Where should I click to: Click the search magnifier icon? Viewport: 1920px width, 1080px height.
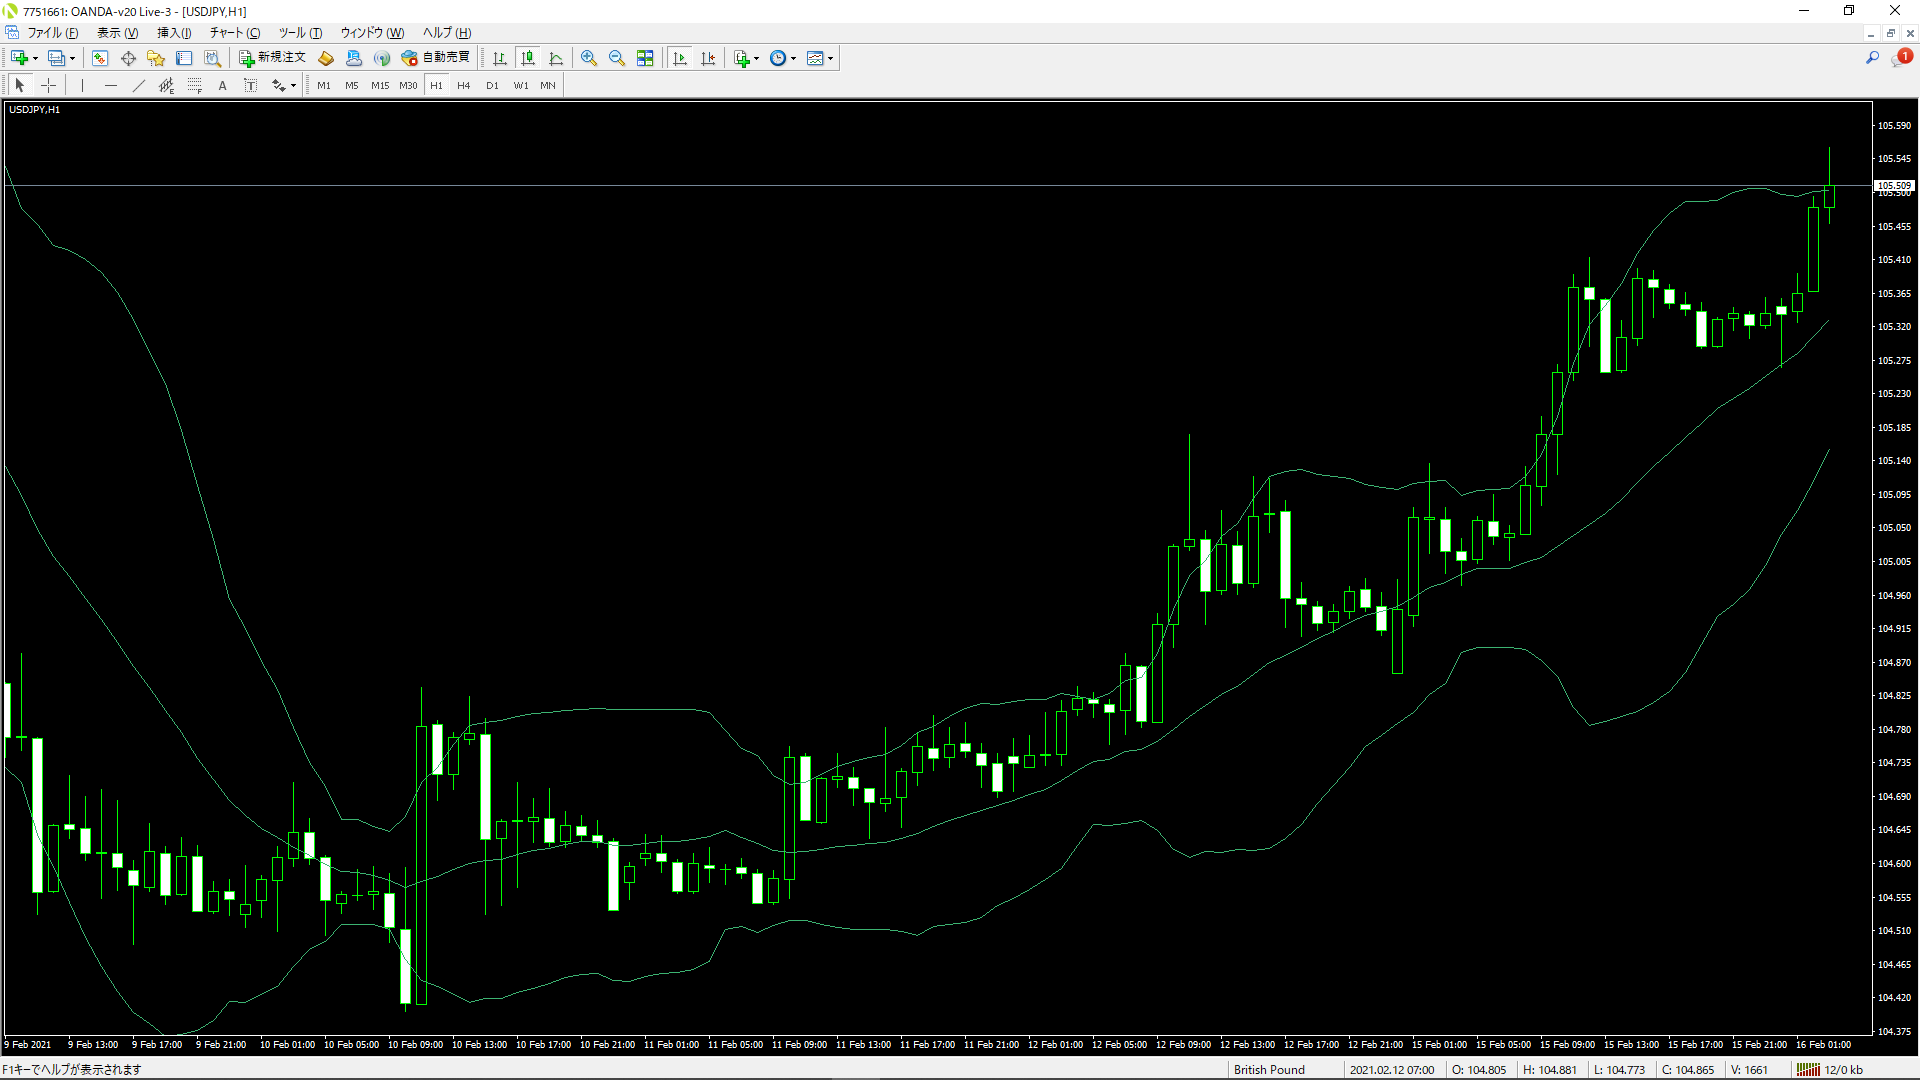coord(1872,58)
